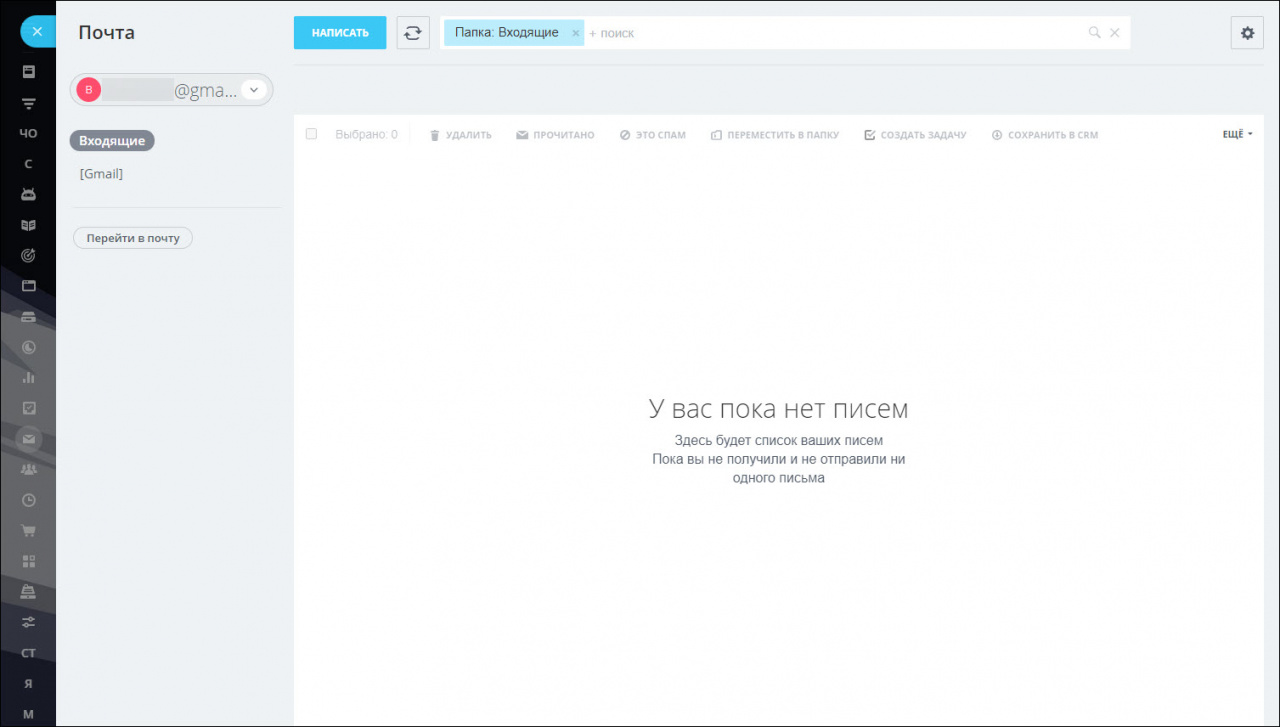Image resolution: width=1280 pixels, height=727 pixels.
Task: Select the Входящие folder
Action: coord(112,141)
